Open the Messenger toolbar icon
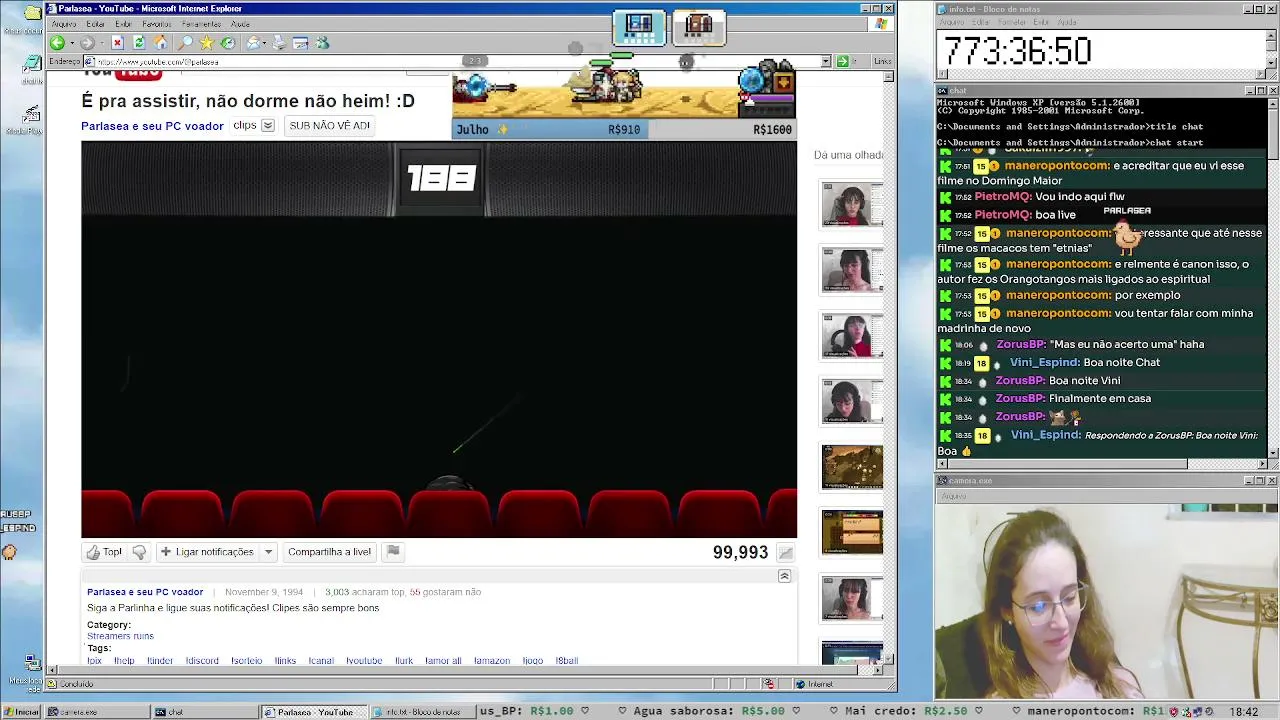This screenshot has width=1280, height=720. [x=322, y=43]
